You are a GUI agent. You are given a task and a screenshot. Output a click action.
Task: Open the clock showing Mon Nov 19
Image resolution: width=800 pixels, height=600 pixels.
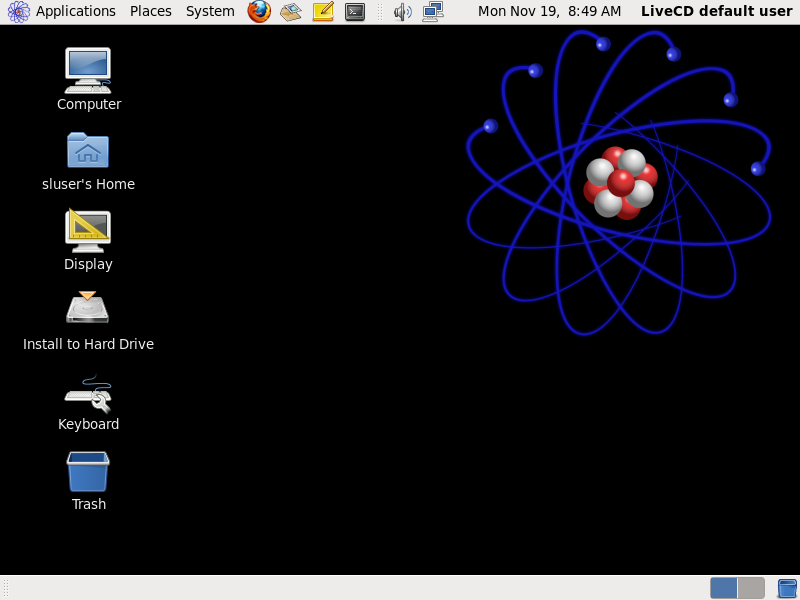pos(549,11)
